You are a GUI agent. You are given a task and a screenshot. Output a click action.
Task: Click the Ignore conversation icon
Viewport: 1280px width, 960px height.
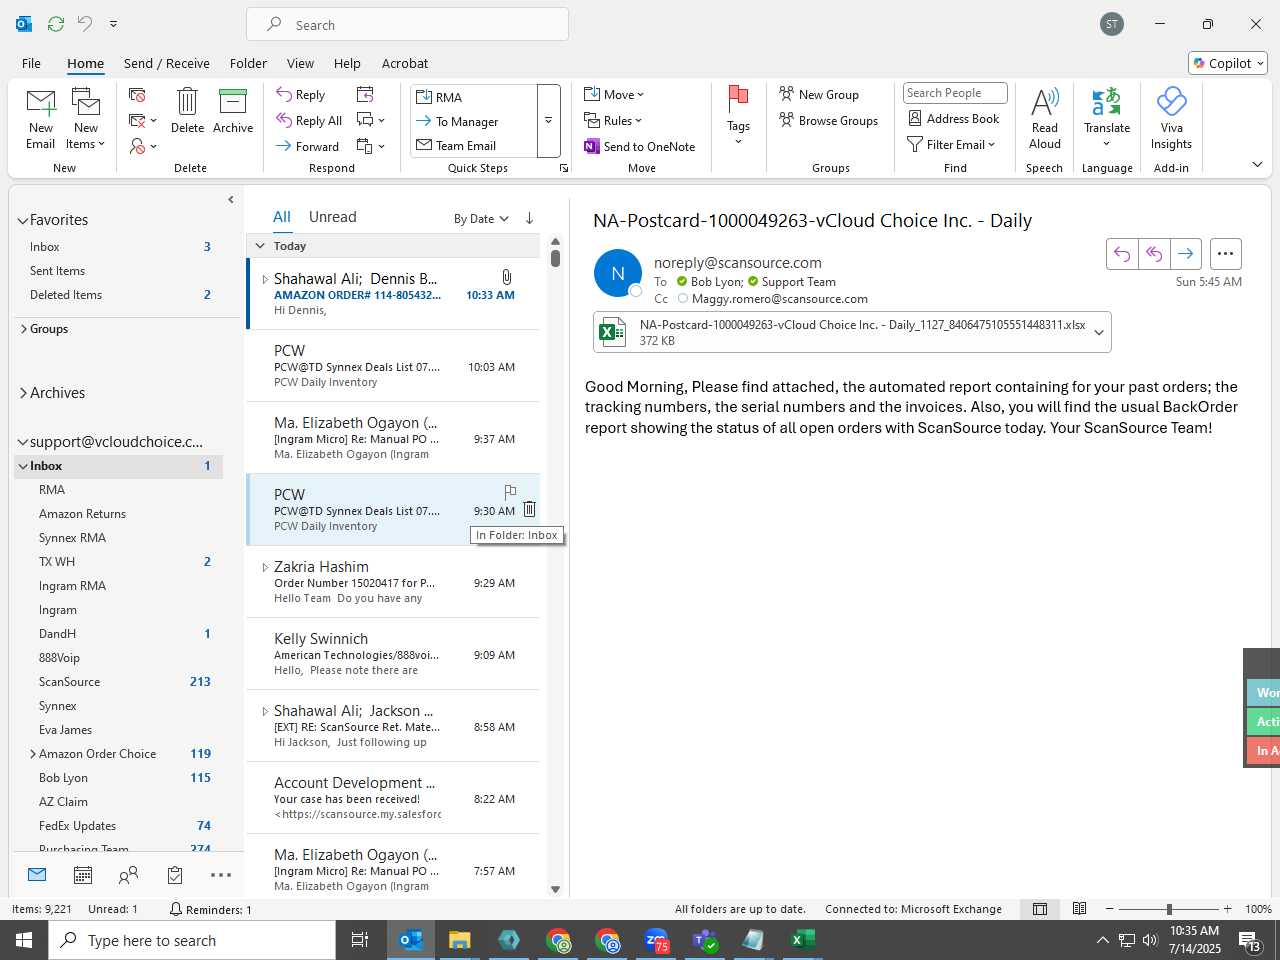coord(137,95)
